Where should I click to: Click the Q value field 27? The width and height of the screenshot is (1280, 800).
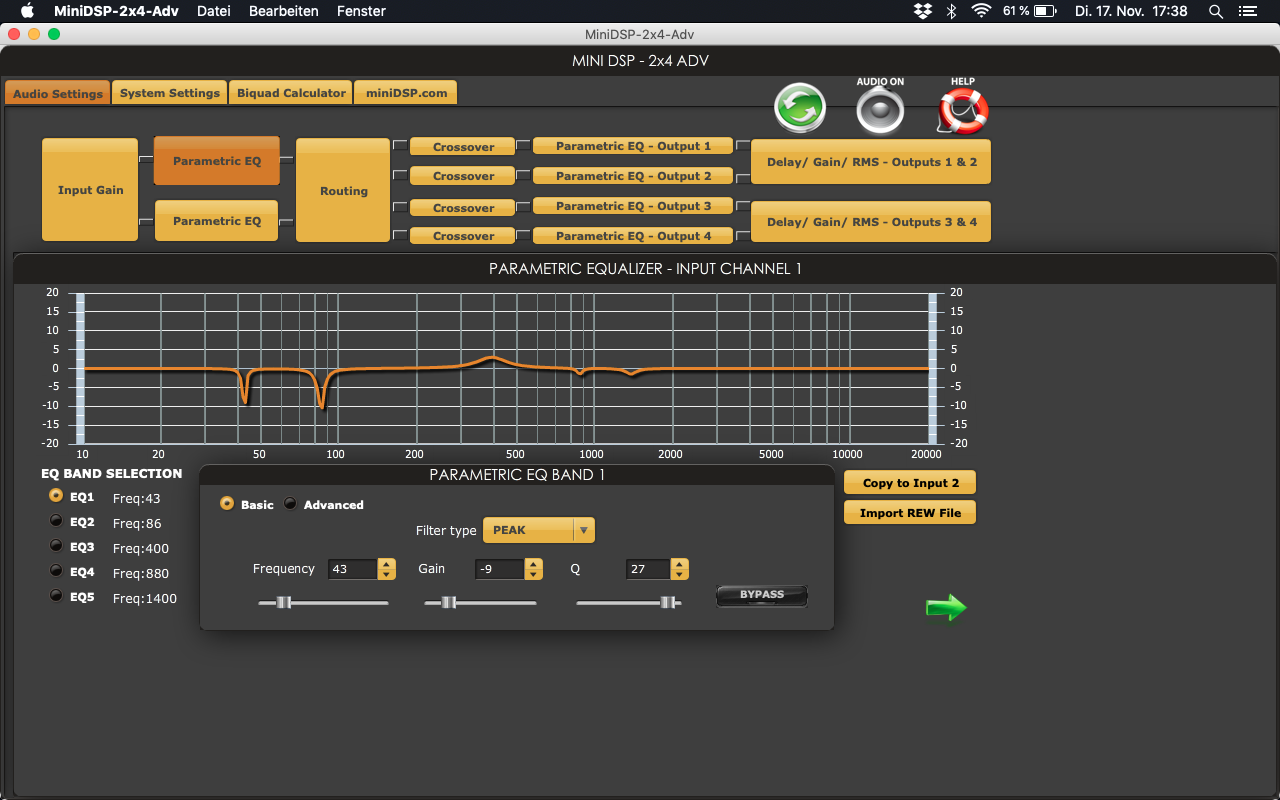point(648,569)
